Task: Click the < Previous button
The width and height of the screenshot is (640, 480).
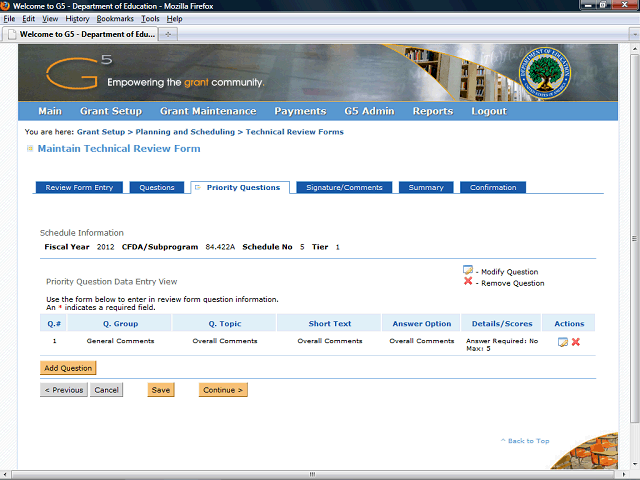Action: pyautogui.click(x=64, y=390)
